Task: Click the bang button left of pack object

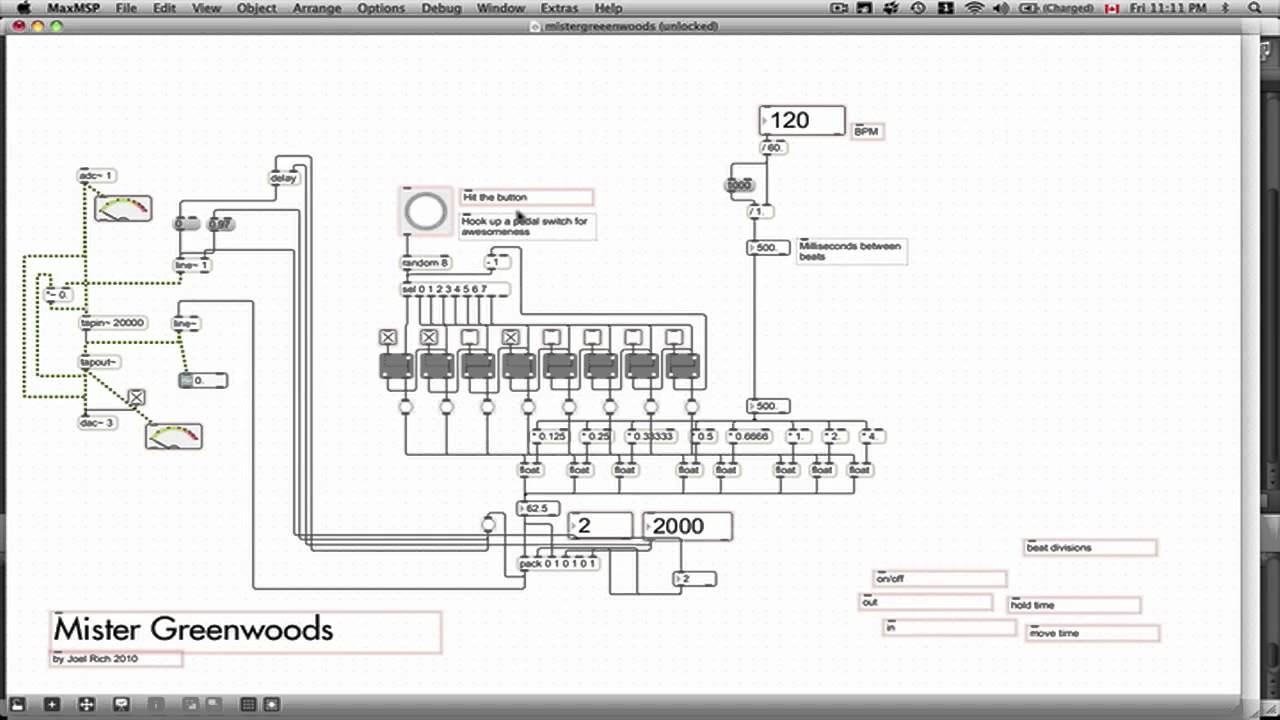Action: (488, 525)
